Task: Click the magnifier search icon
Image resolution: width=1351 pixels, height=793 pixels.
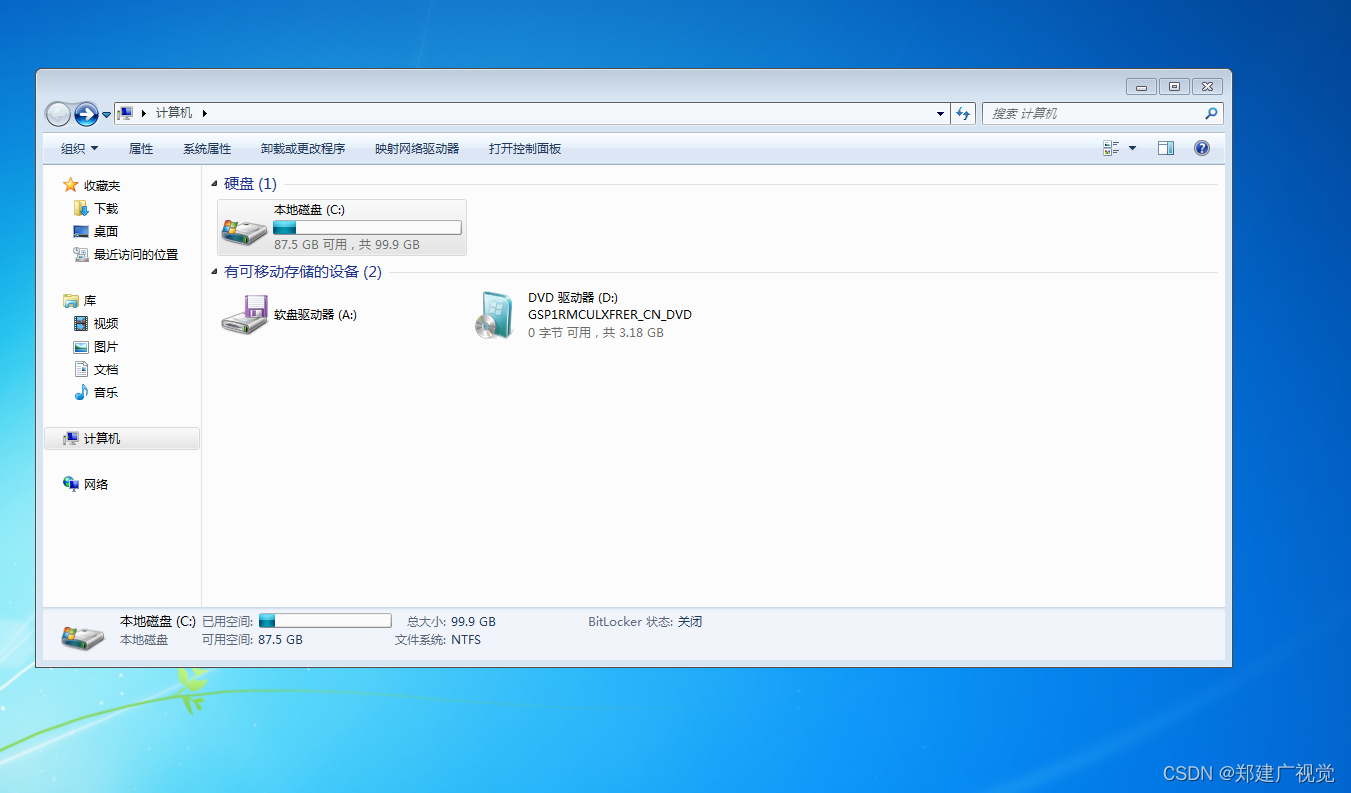Action: [x=1211, y=114]
